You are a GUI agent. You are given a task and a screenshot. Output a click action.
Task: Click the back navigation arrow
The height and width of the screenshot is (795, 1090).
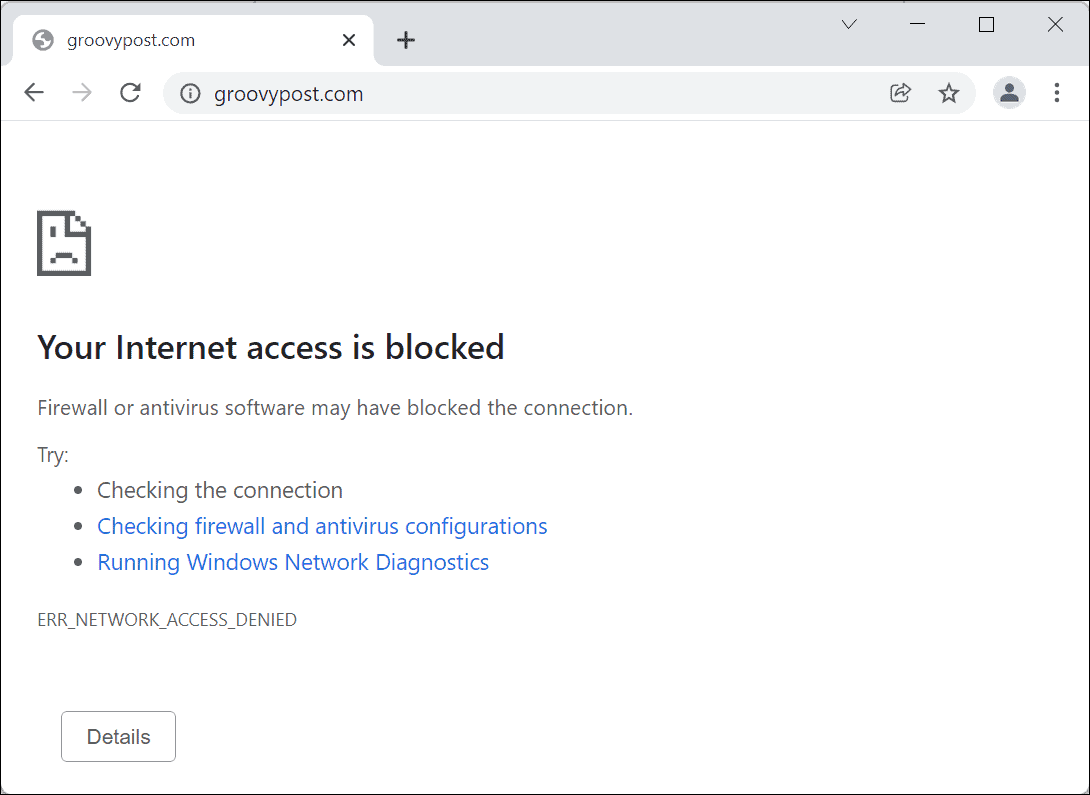[x=34, y=92]
